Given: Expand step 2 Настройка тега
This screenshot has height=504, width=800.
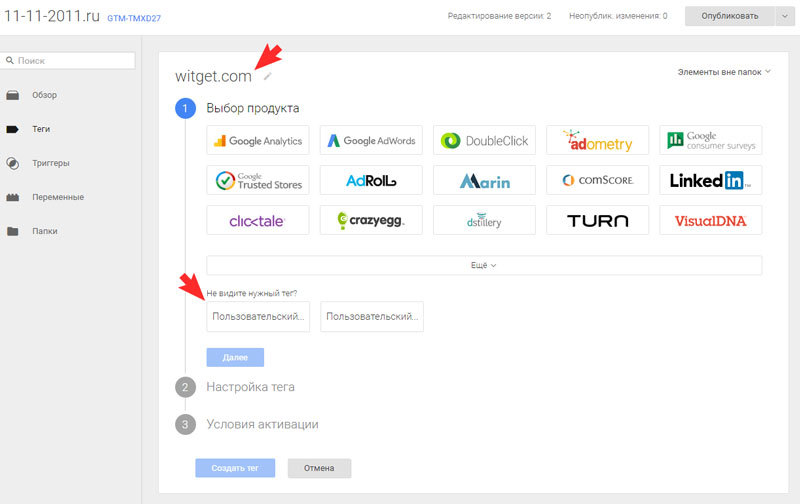Looking at the screenshot, I should pyautogui.click(x=250, y=387).
